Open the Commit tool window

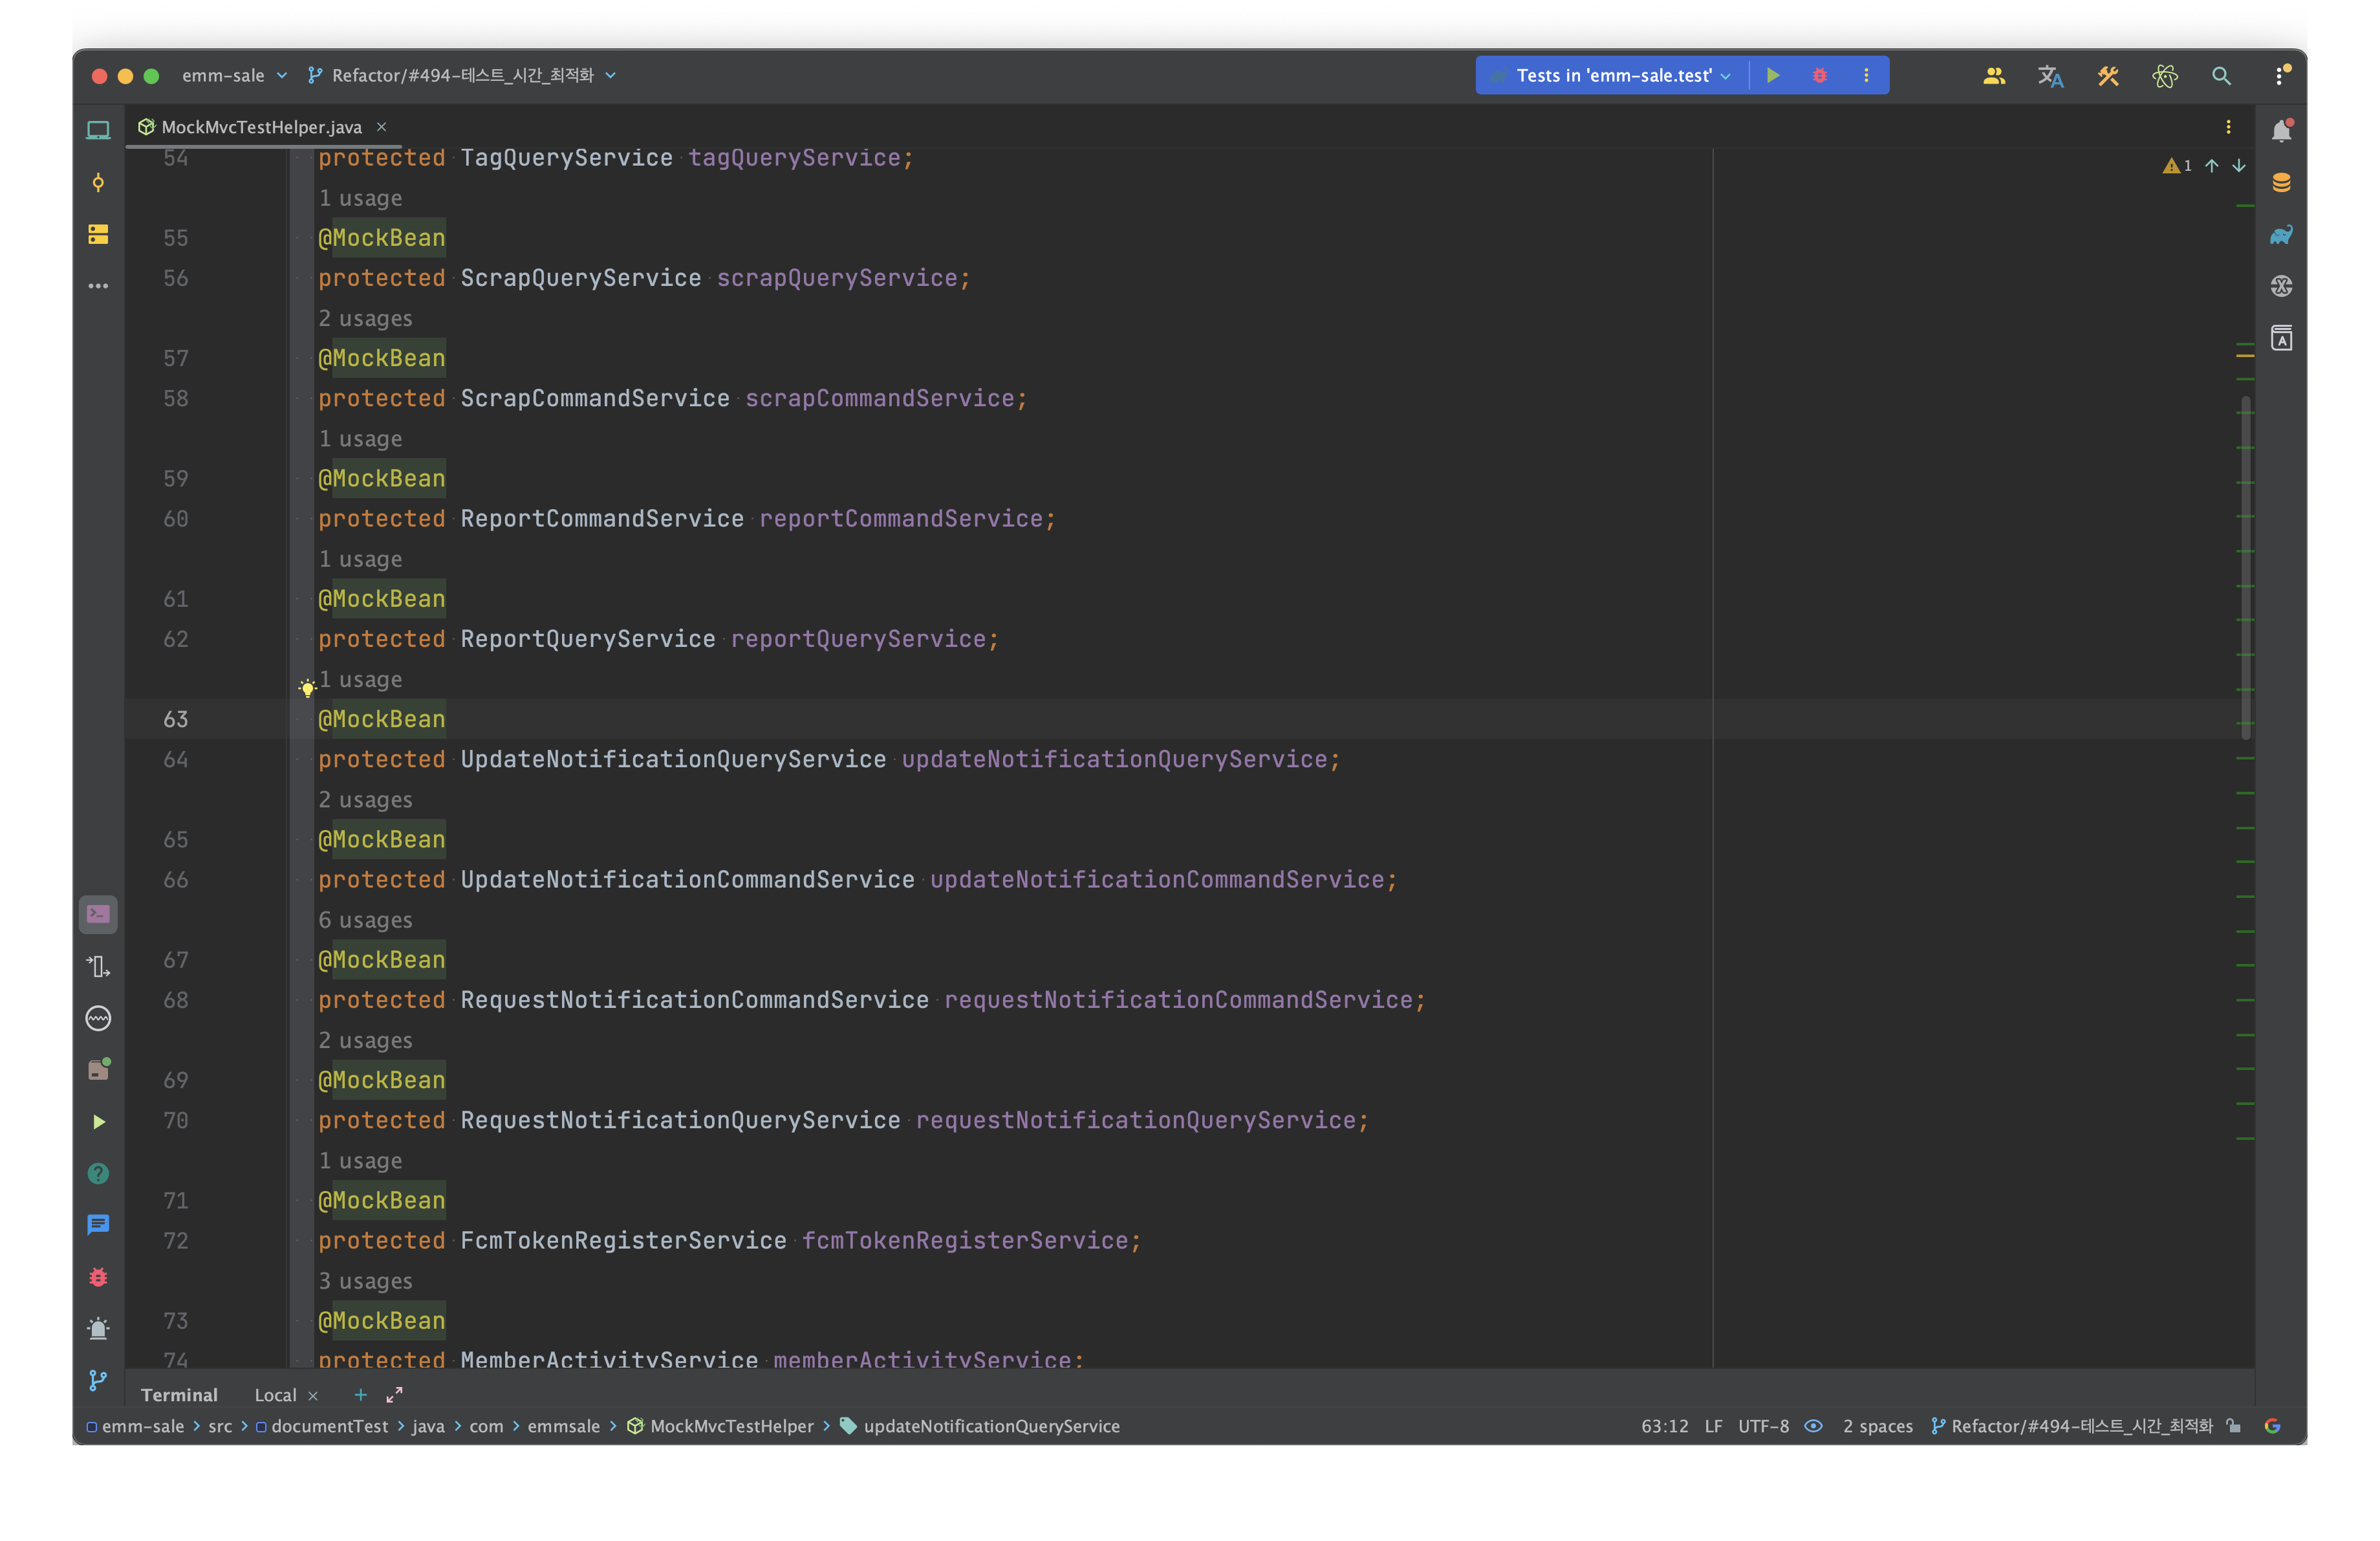[98, 182]
